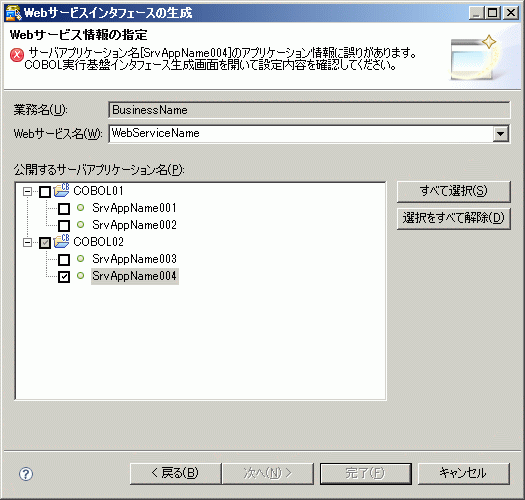Click the 業務名(U) label
The image size is (525, 500).
[x=41, y=110]
